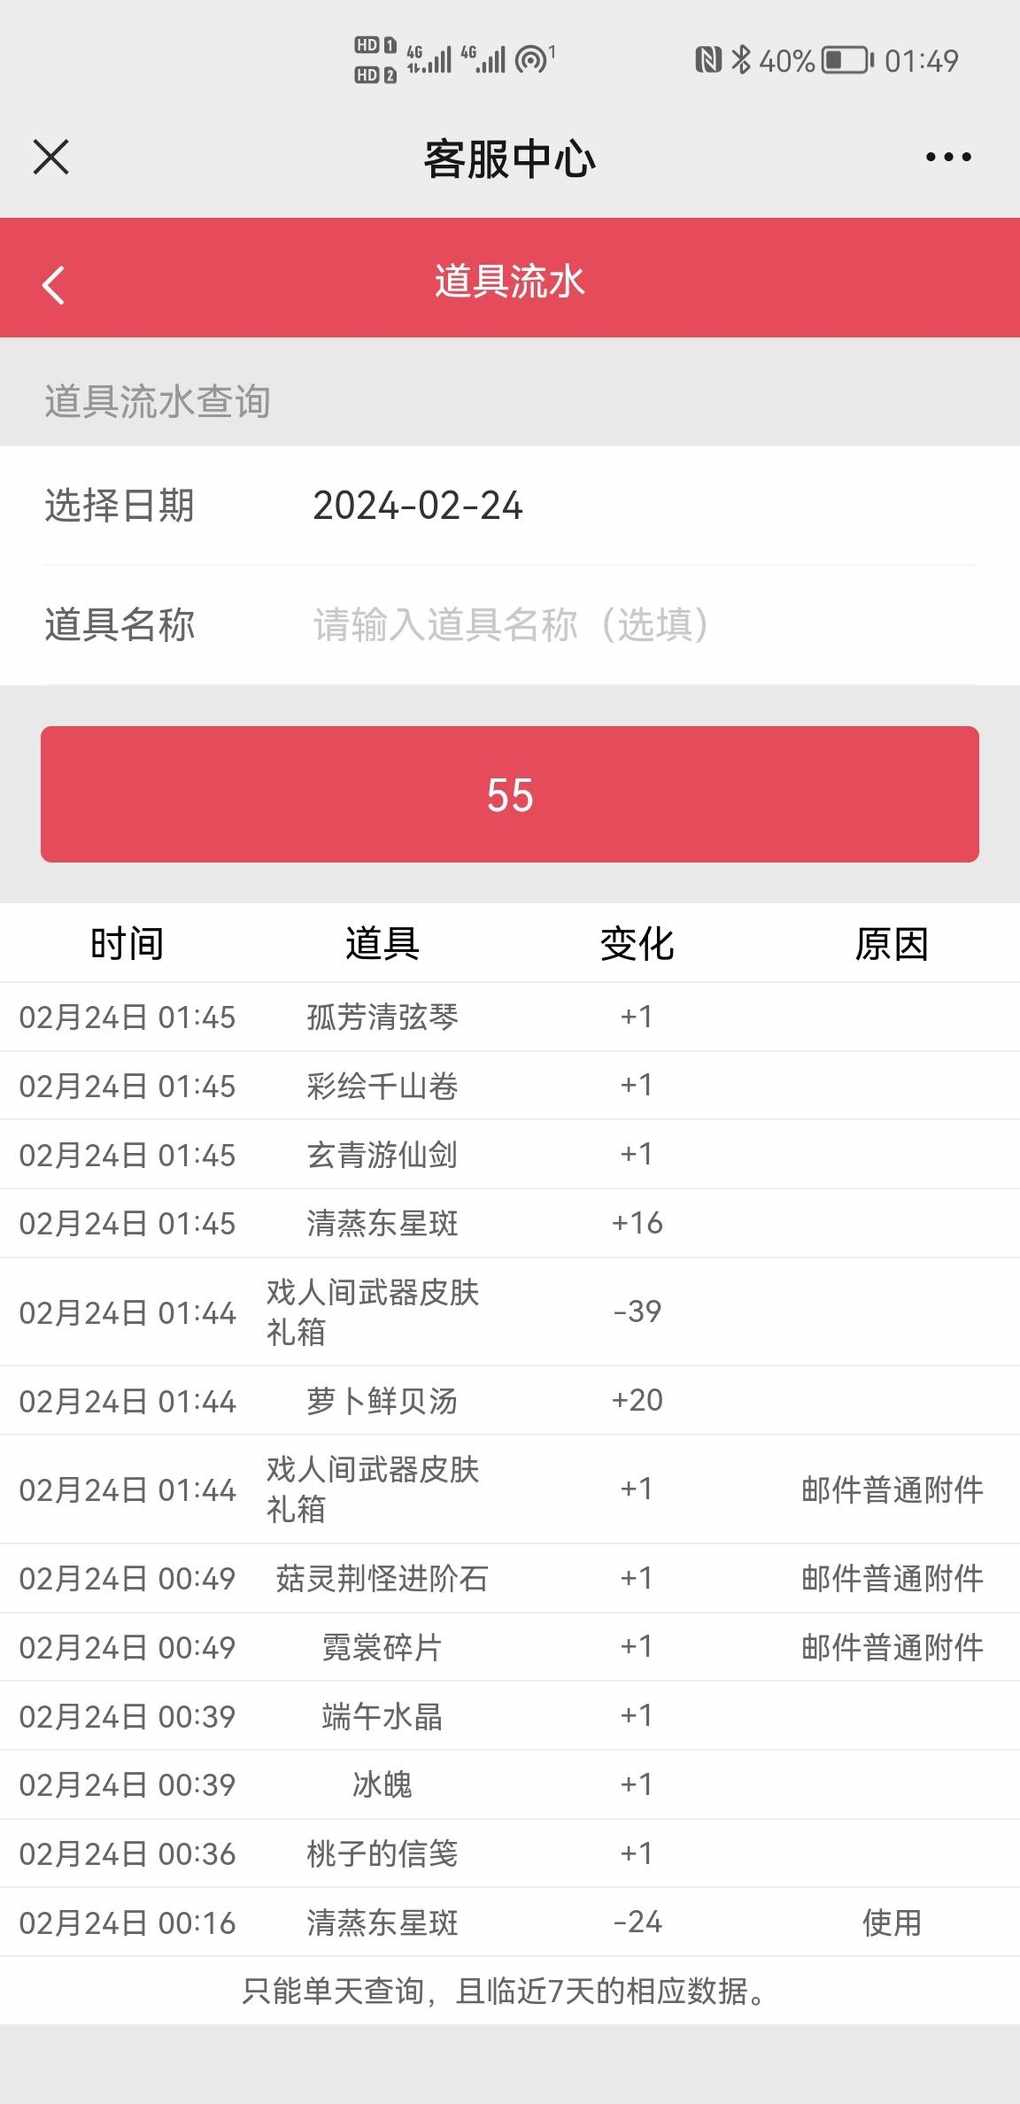Tap the hotspot signal status icon
The width and height of the screenshot is (1020, 2104).
pos(534,58)
